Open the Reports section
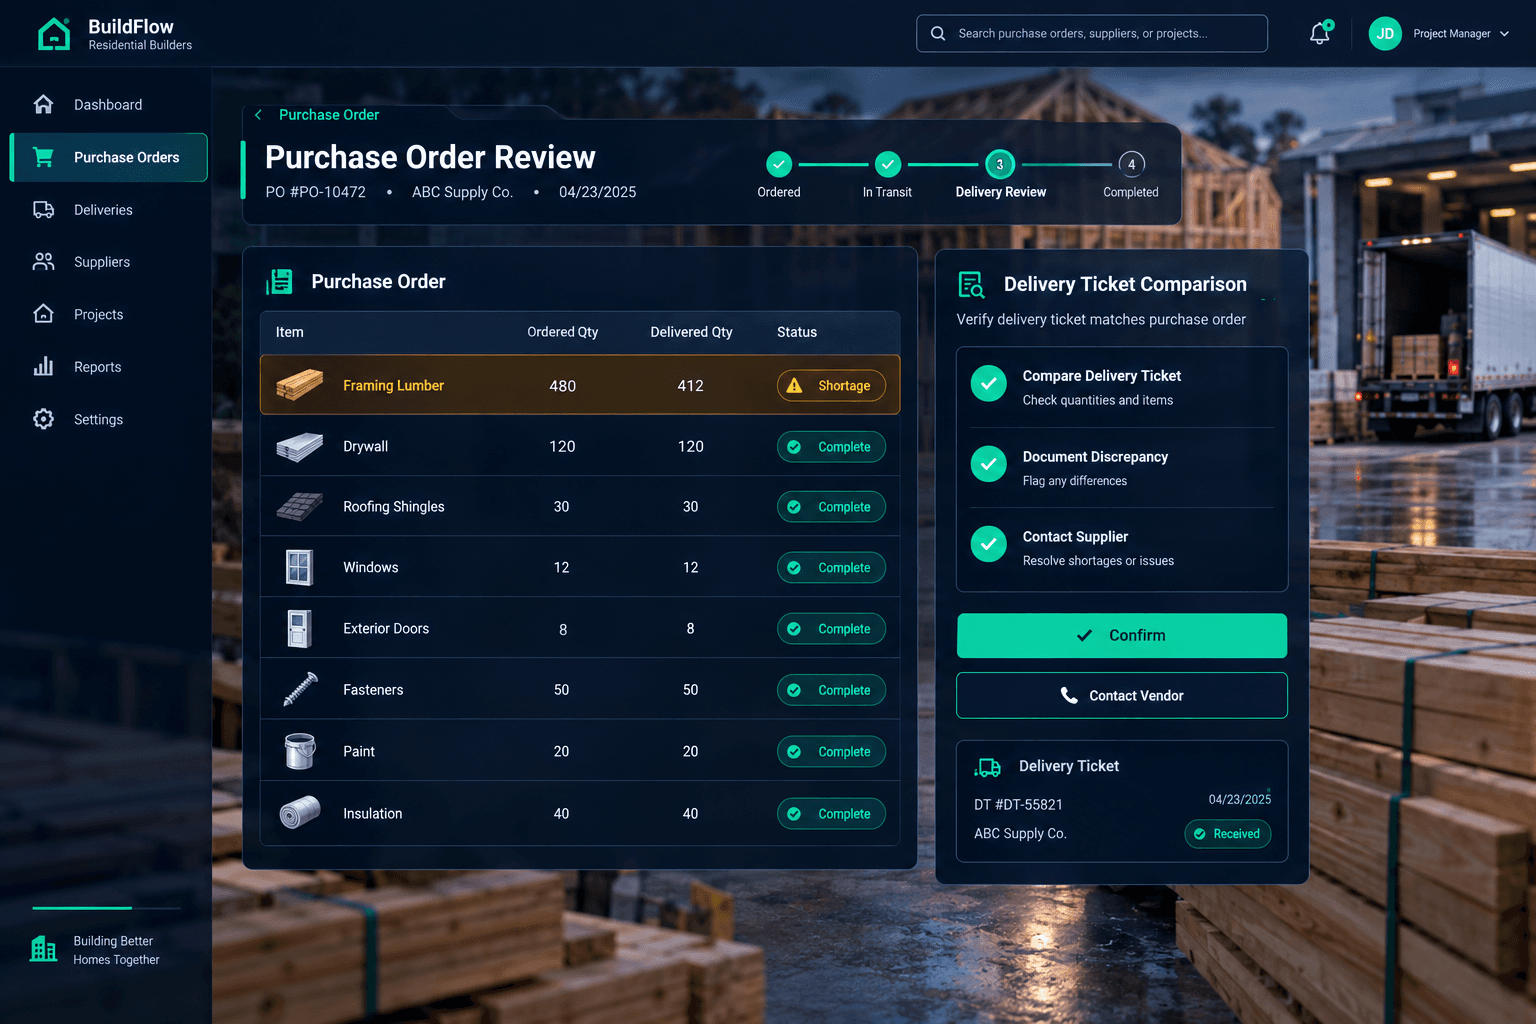 (108, 367)
